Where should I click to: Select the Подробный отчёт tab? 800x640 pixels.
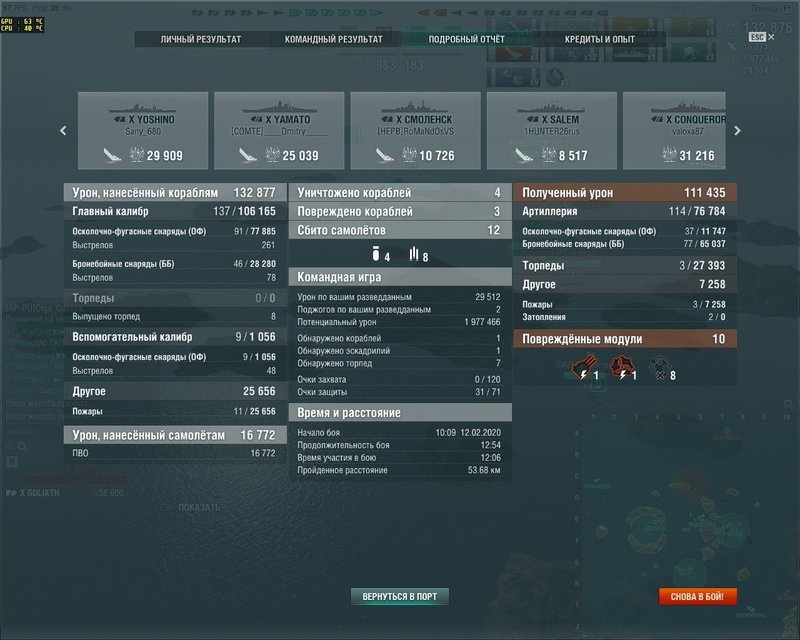tap(466, 39)
